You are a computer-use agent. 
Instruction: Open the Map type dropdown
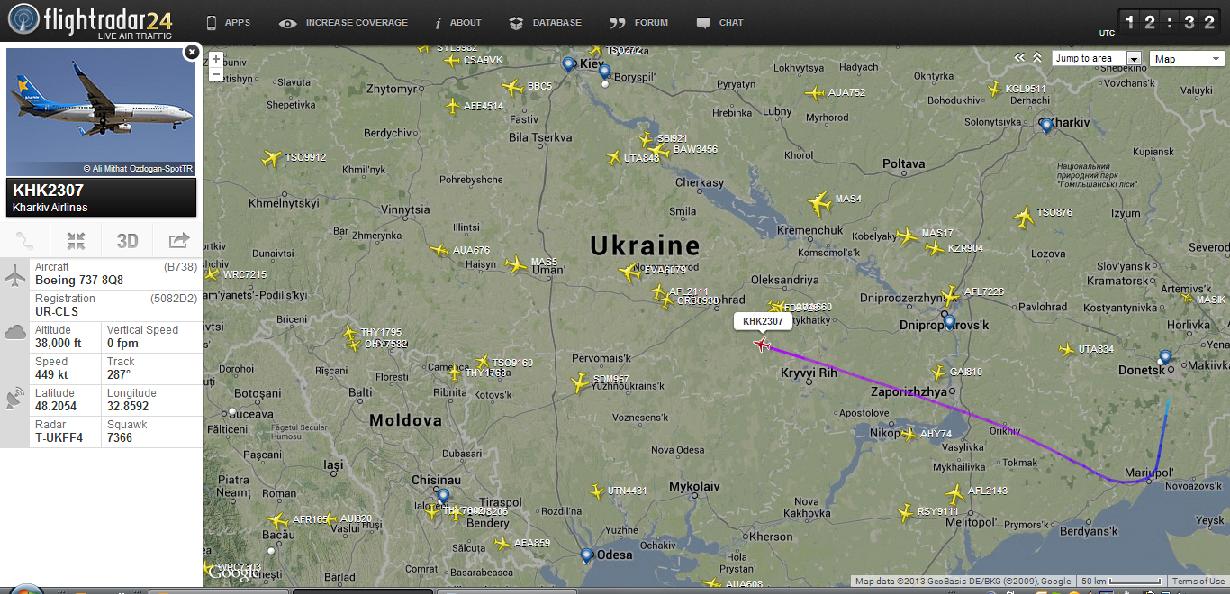[1186, 59]
